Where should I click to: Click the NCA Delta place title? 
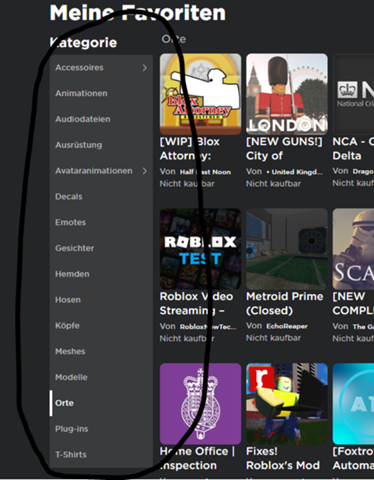[x=353, y=149]
